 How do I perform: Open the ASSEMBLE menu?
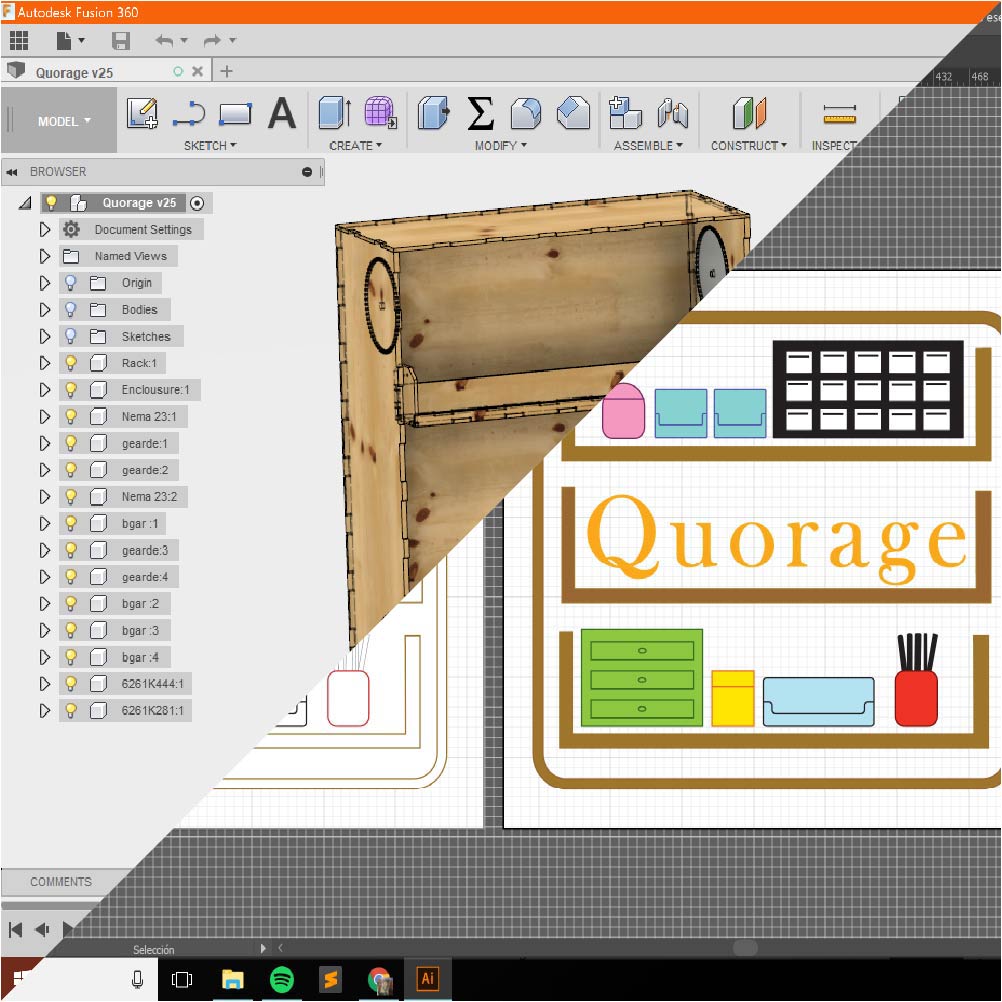tap(648, 146)
